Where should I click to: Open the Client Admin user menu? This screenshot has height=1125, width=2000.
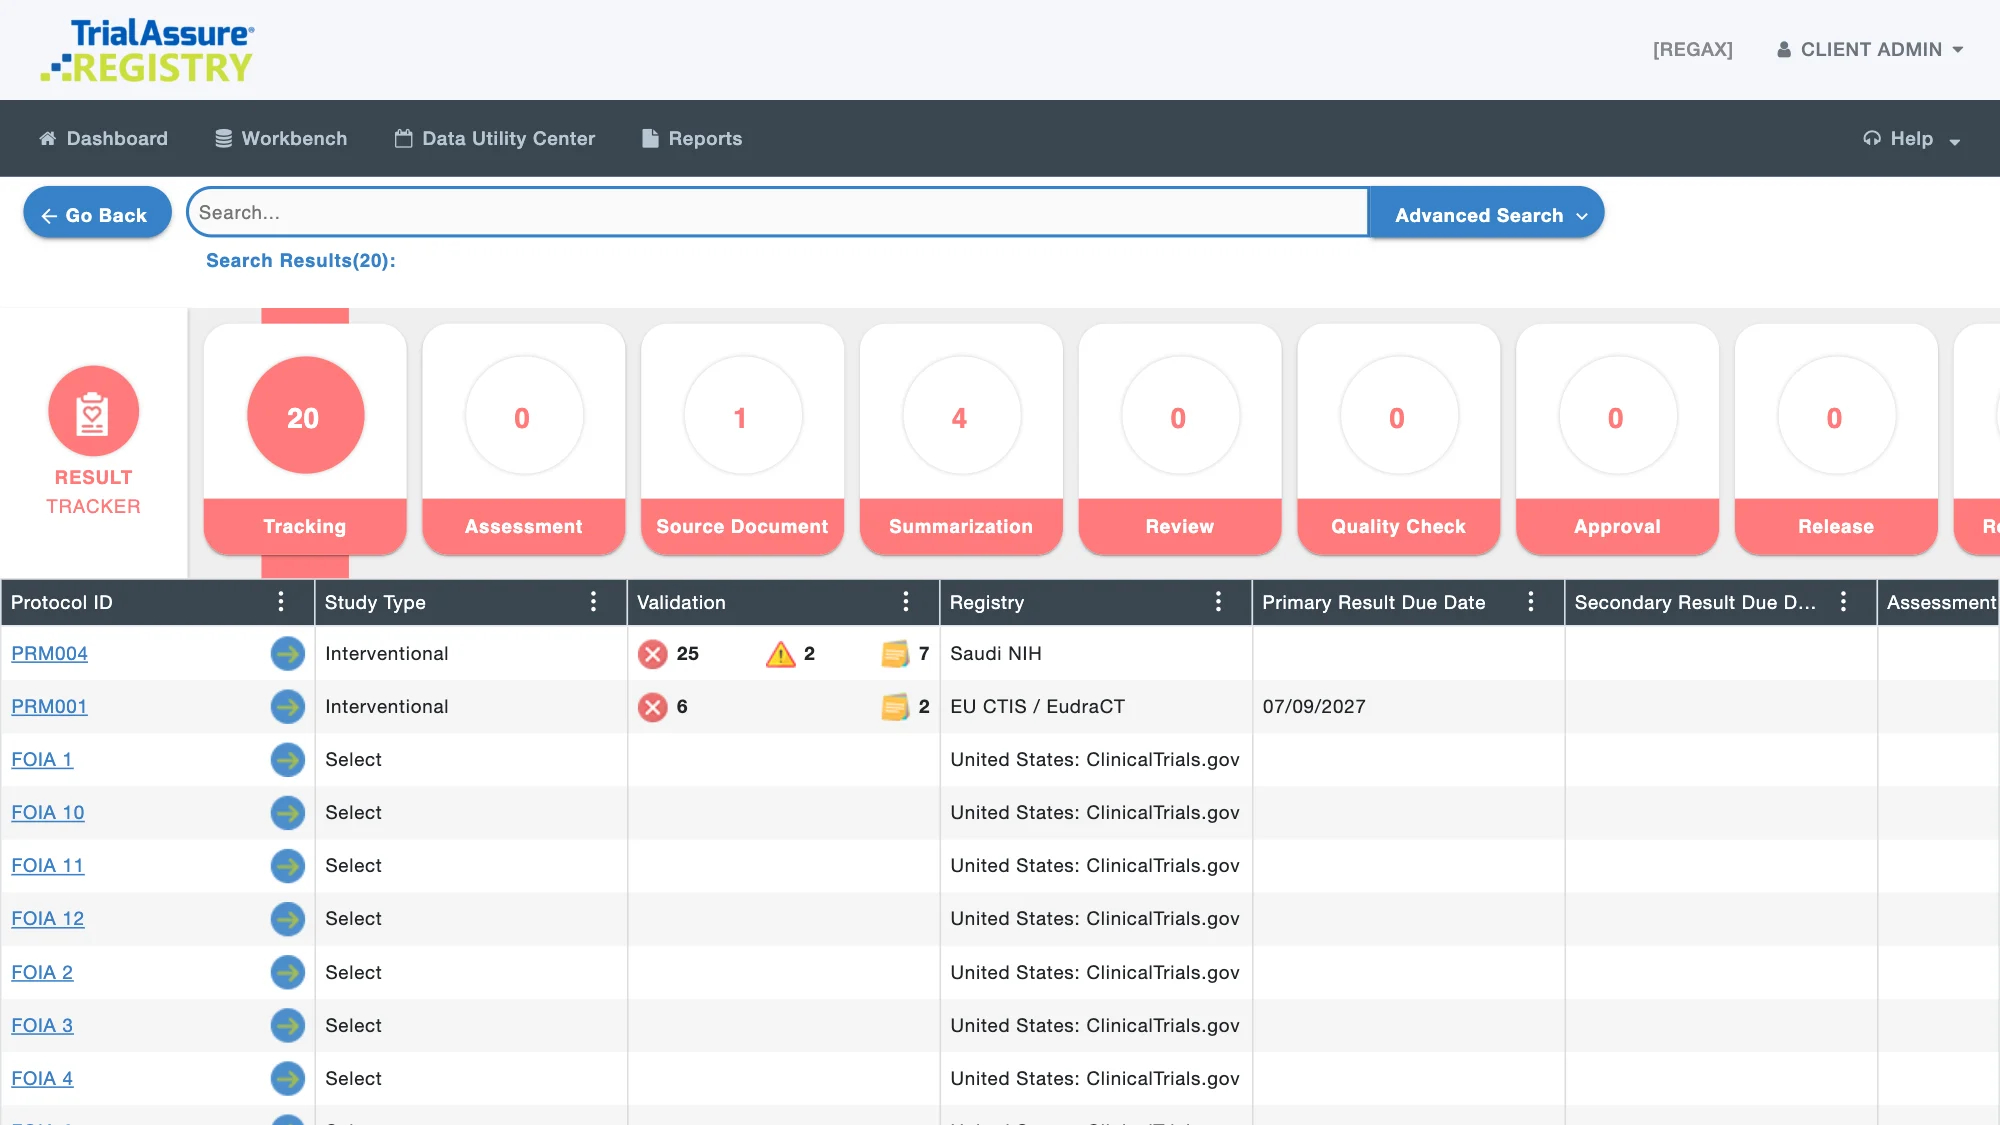1870,50
